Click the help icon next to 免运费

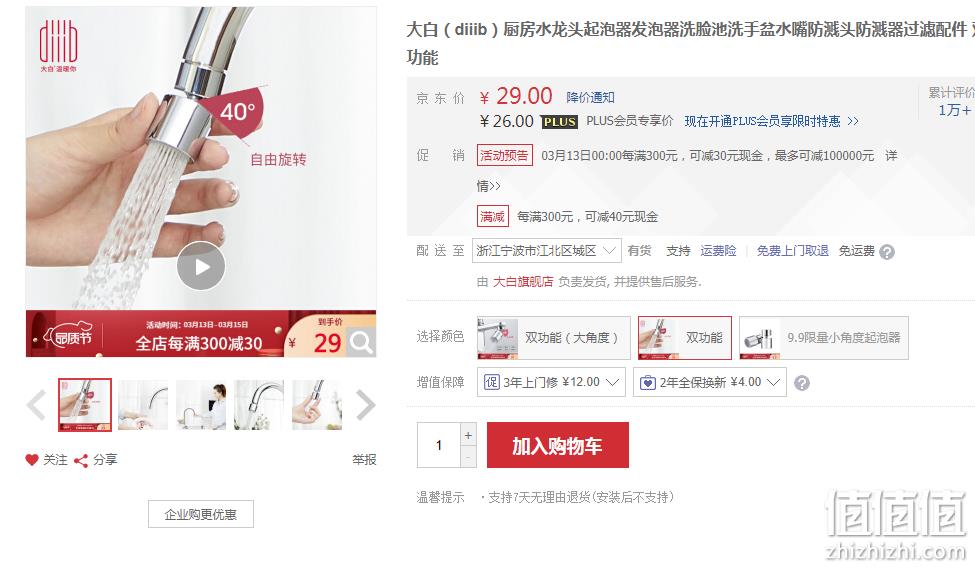point(887,252)
